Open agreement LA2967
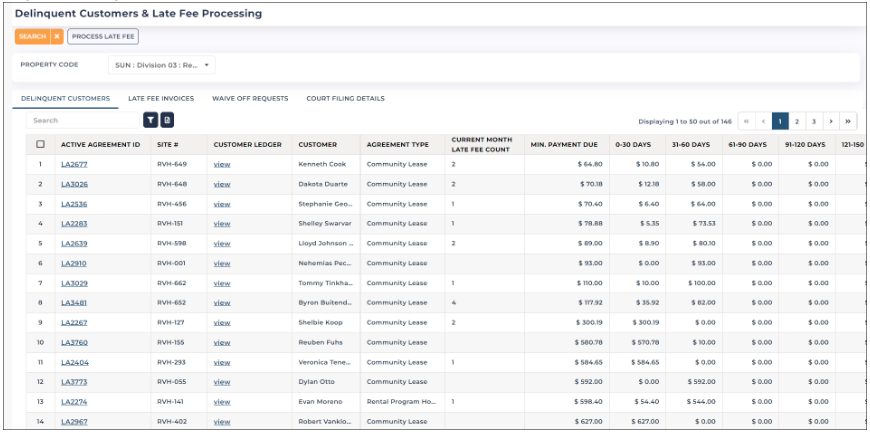 [x=74, y=422]
